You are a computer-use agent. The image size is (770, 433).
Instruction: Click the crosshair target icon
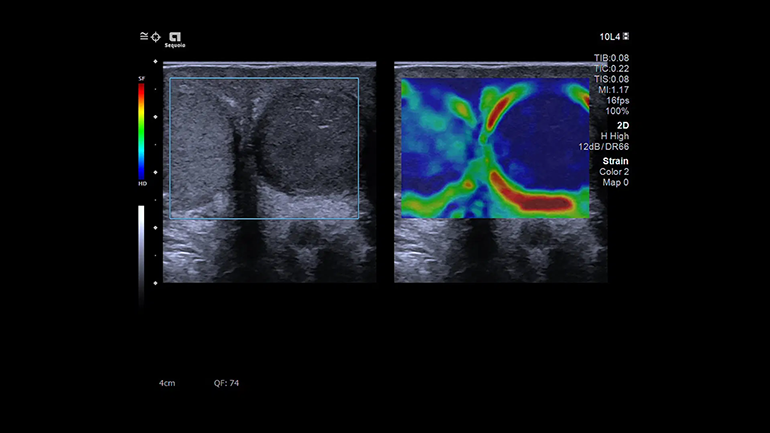coord(156,36)
